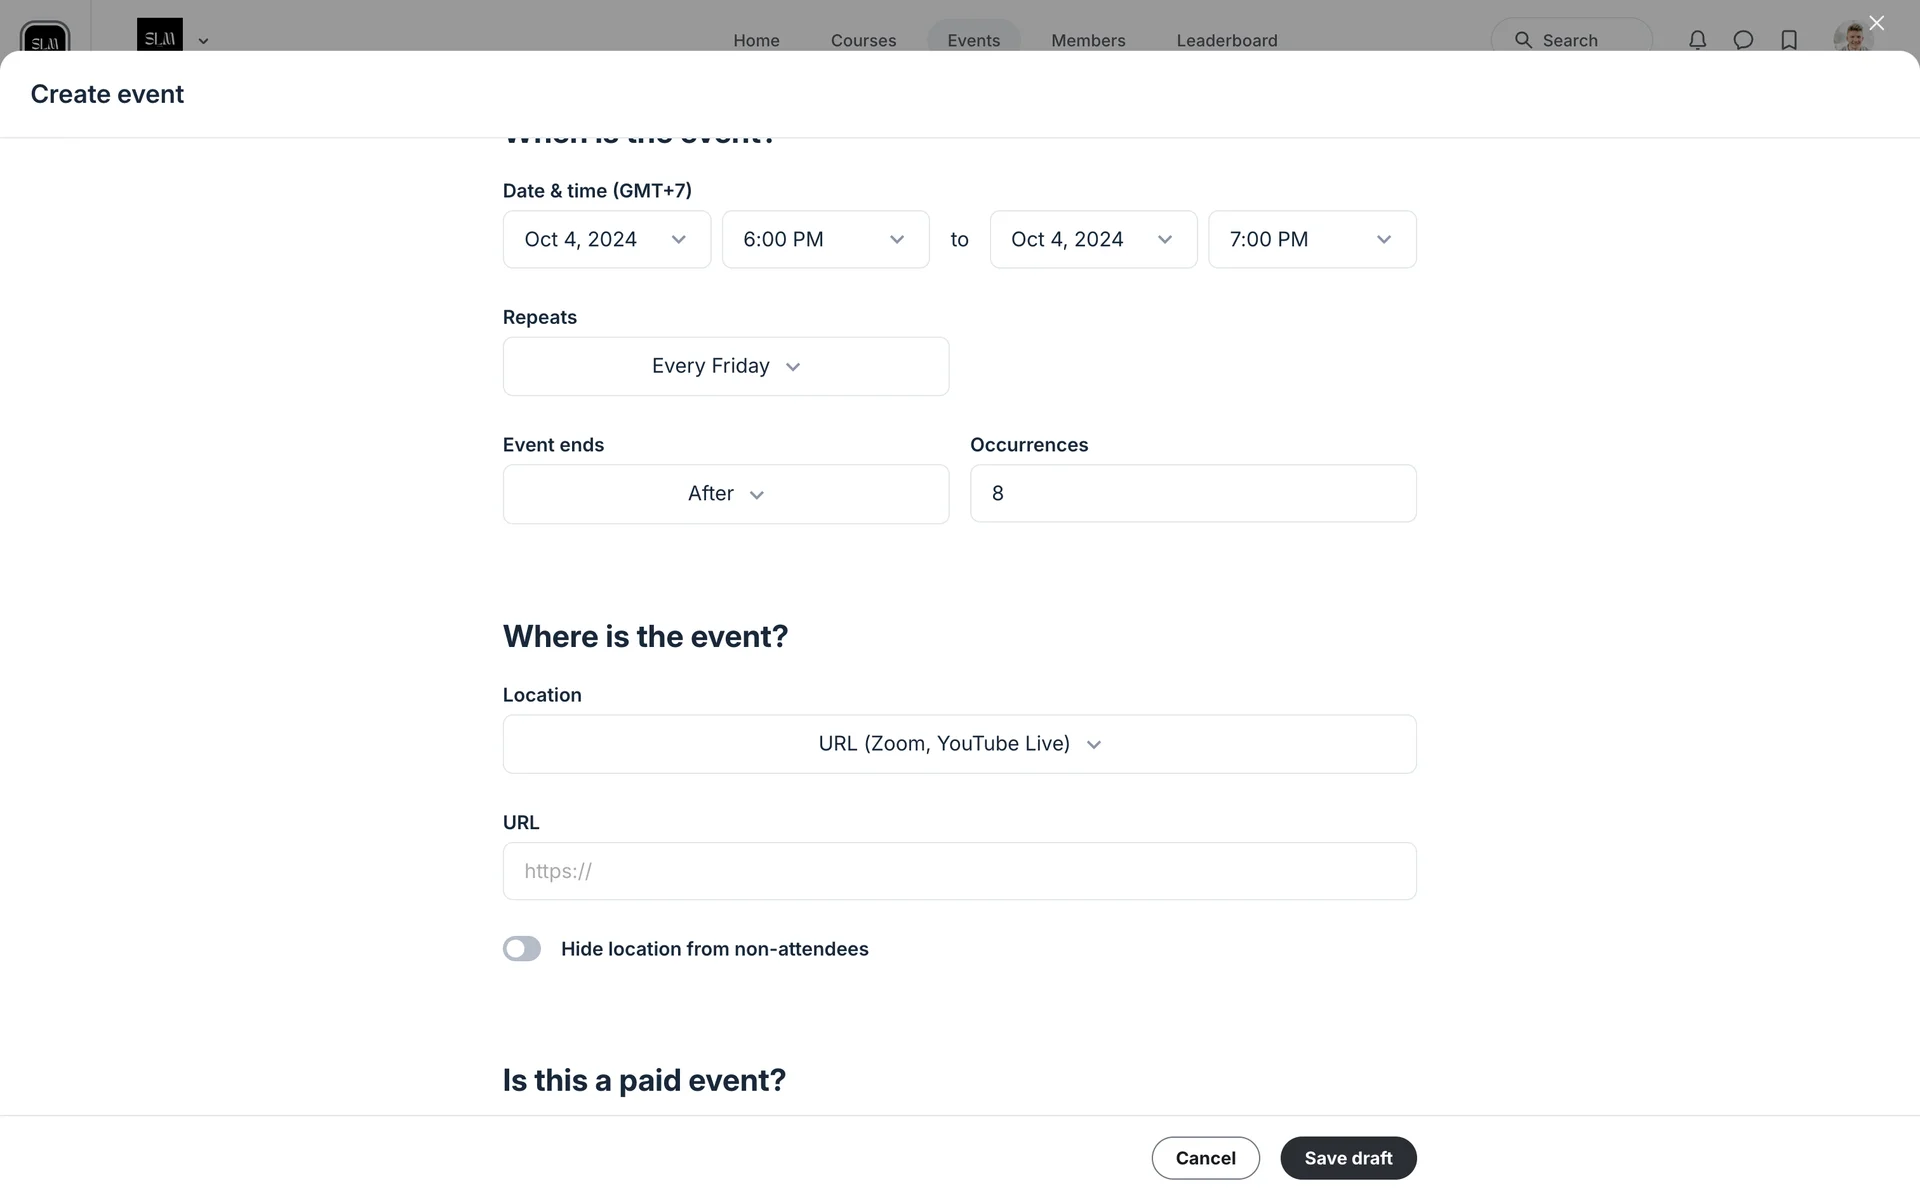Expand the Repeats Every Friday dropdown
Image resolution: width=1920 pixels, height=1200 pixels.
[725, 367]
